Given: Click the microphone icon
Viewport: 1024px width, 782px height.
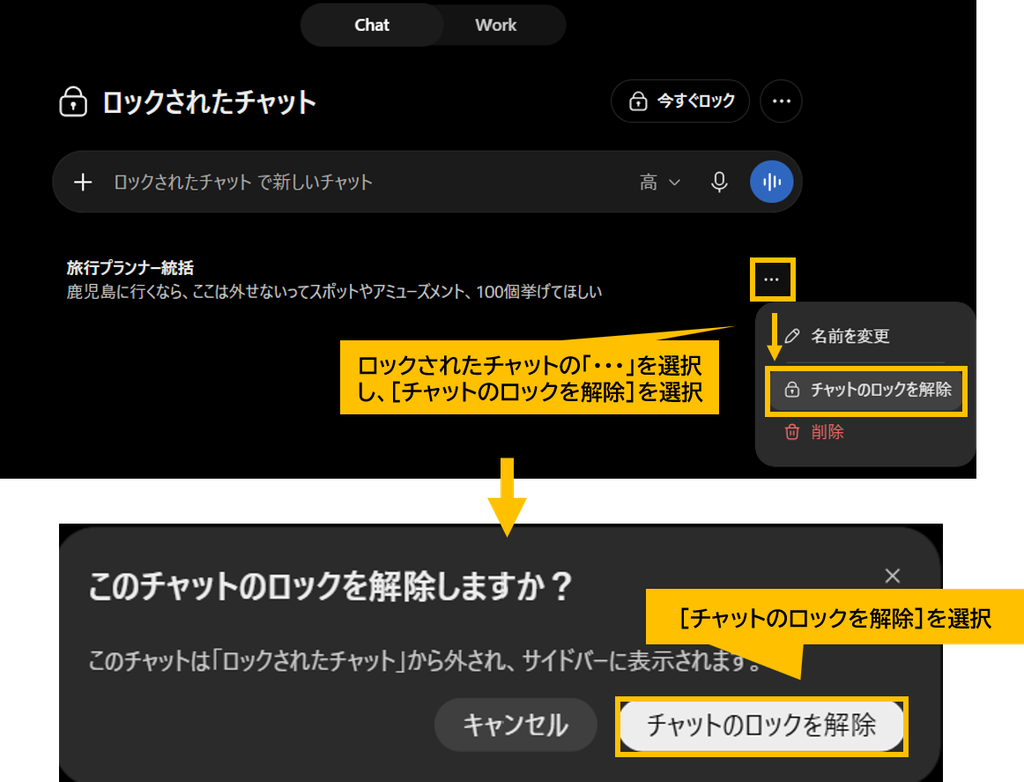Looking at the screenshot, I should coord(719,182).
